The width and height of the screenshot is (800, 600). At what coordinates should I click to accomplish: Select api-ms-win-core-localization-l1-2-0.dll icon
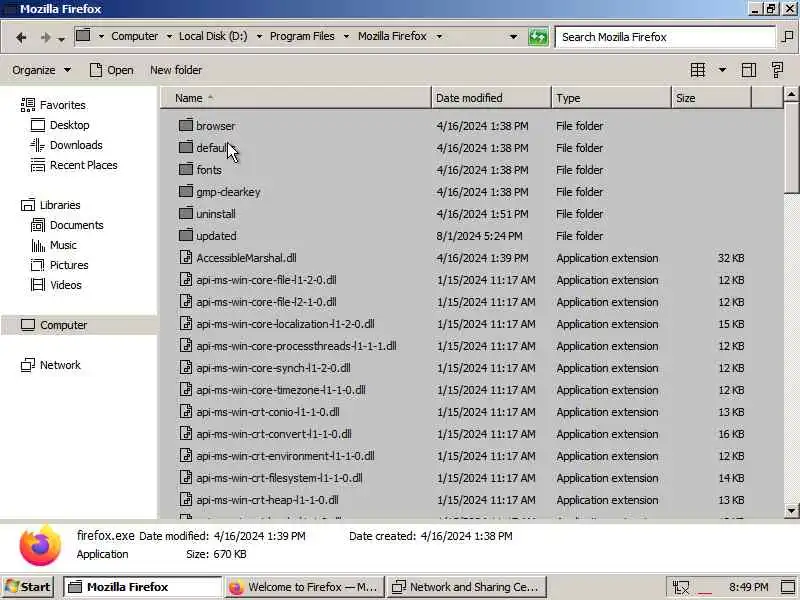[x=186, y=323]
